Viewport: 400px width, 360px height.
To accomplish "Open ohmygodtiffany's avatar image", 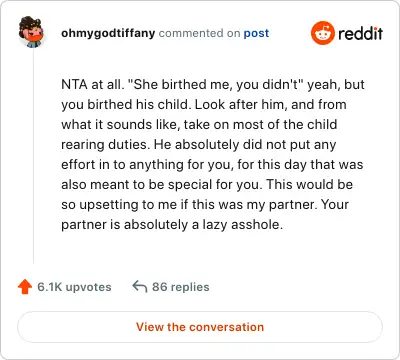I will [31, 32].
